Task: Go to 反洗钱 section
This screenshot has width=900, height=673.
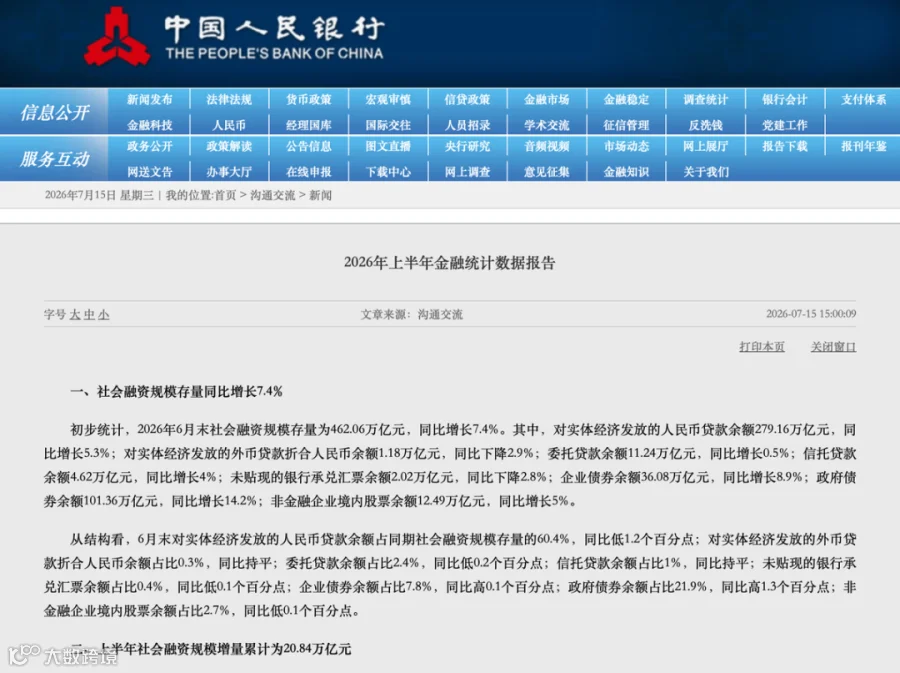Action: click(705, 125)
